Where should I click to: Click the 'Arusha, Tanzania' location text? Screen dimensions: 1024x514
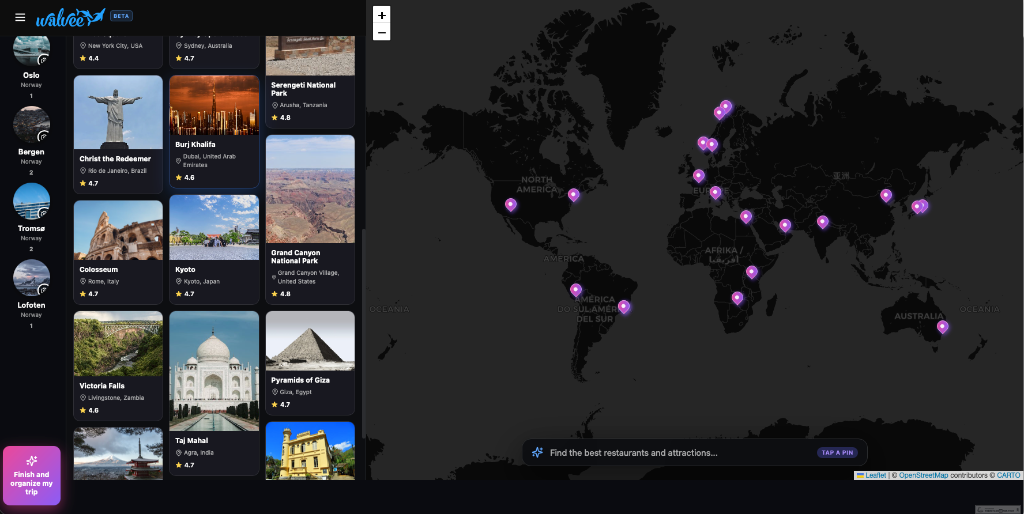tap(303, 105)
